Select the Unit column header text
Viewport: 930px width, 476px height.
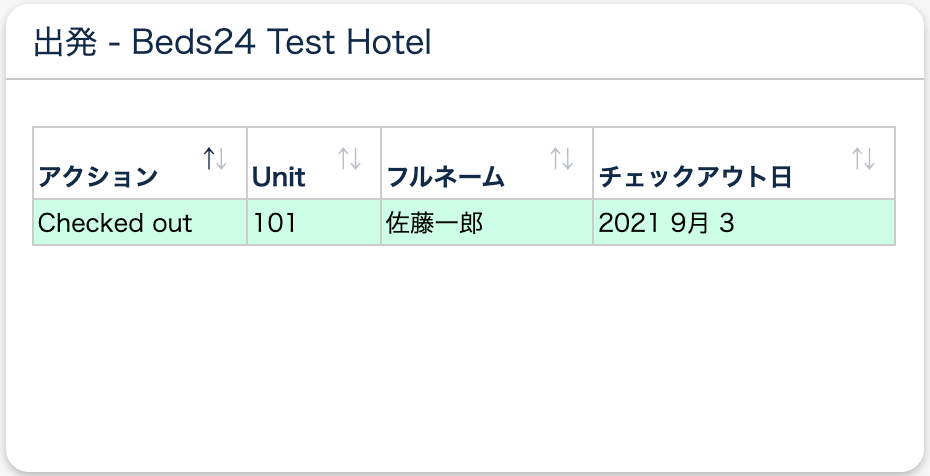[x=279, y=178]
